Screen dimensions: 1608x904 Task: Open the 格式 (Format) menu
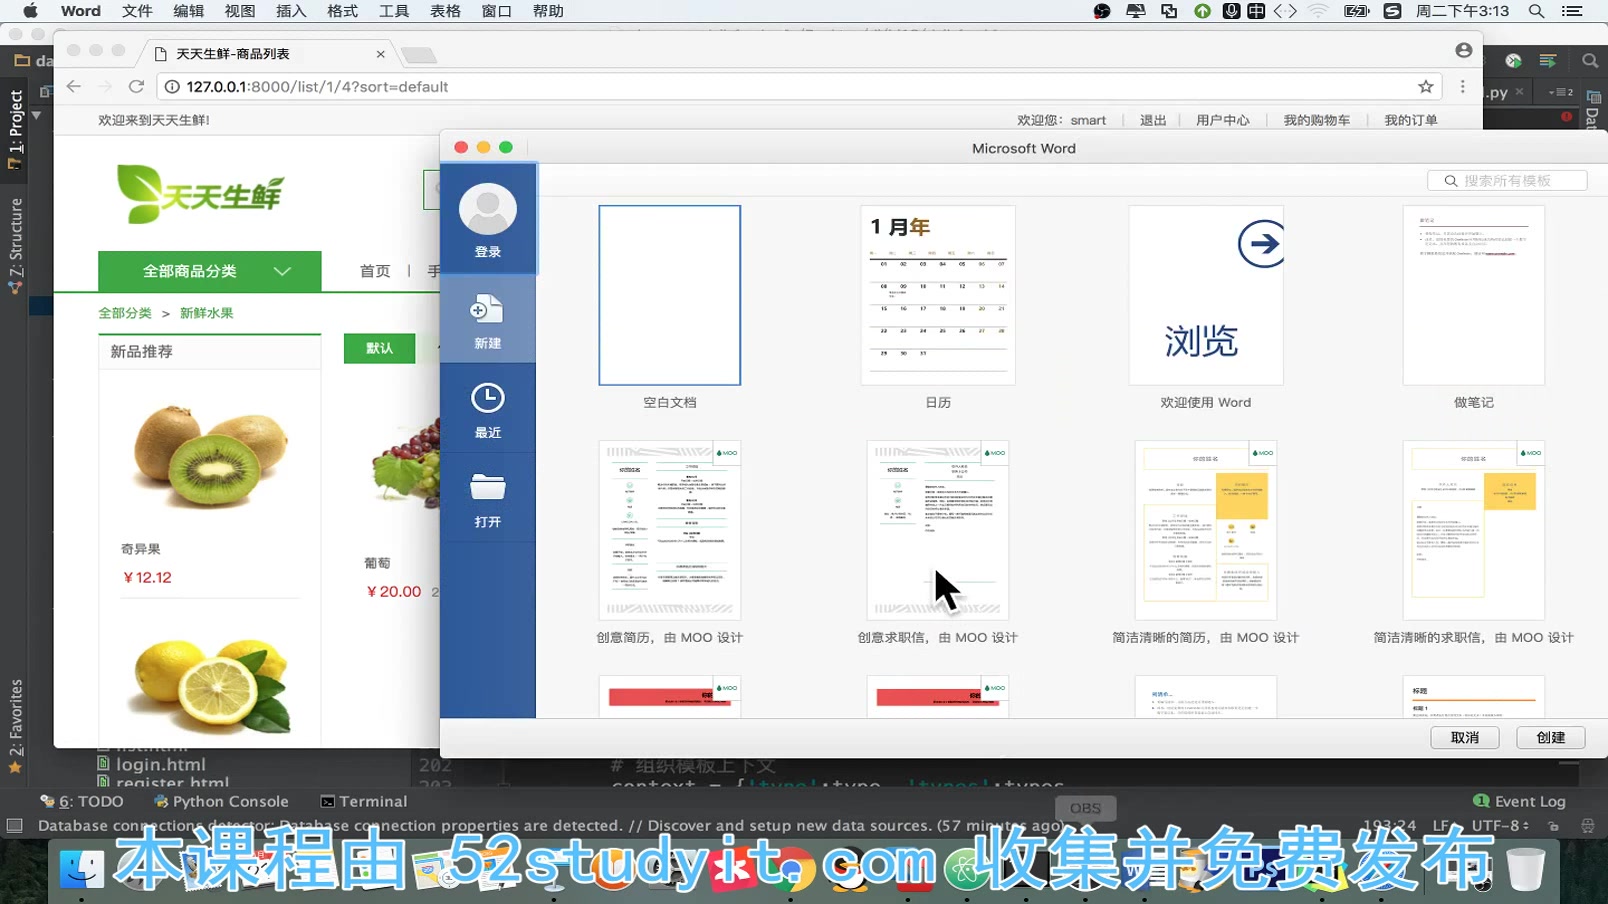tap(342, 11)
